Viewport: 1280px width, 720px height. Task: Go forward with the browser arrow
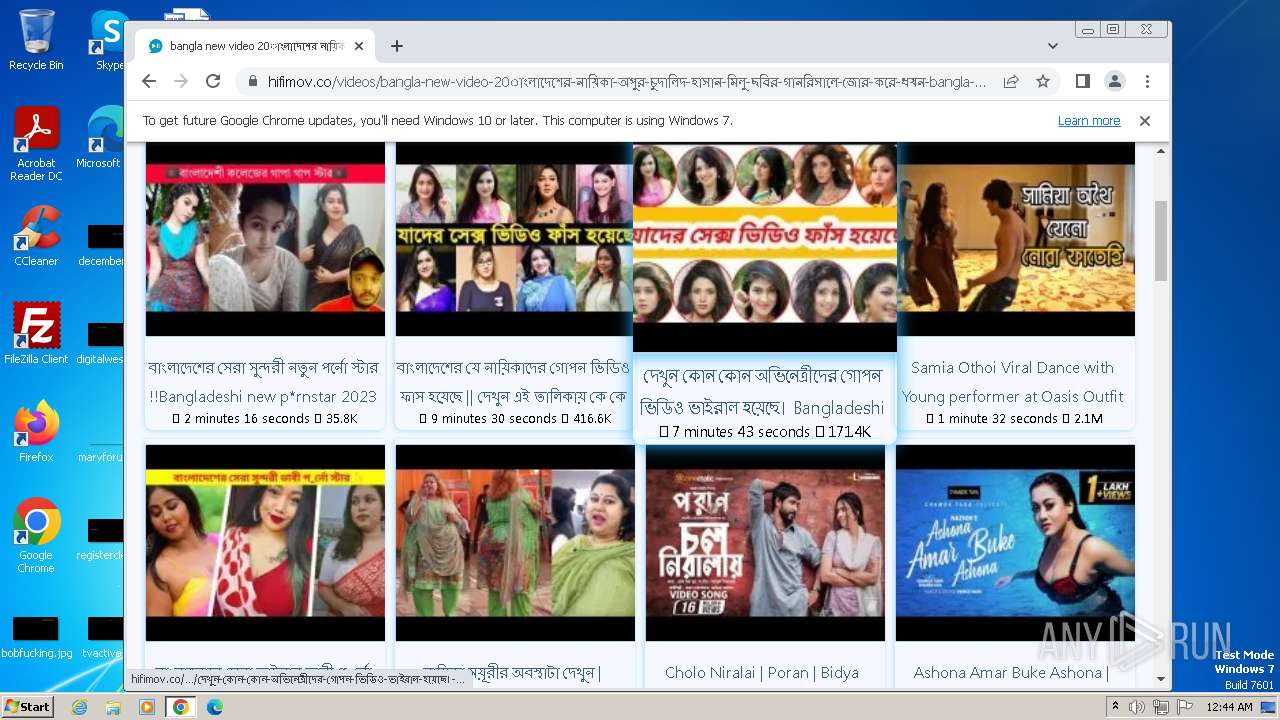point(181,81)
